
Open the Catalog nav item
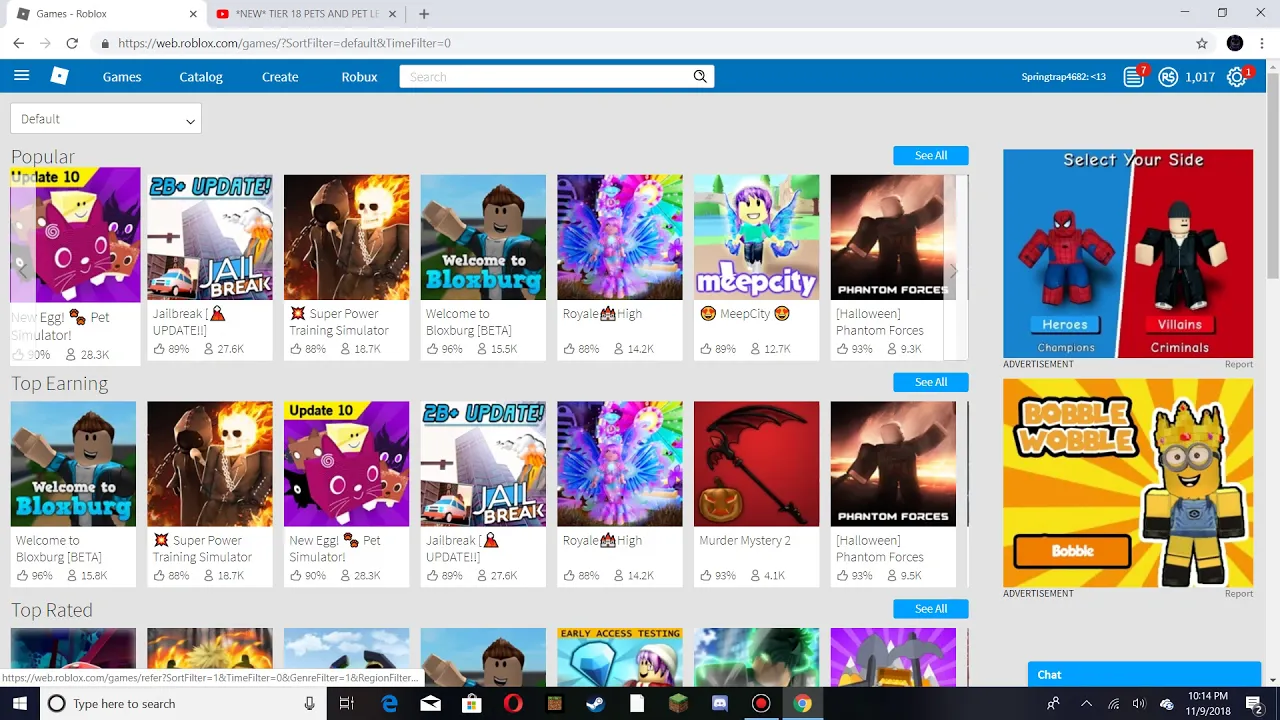tap(201, 77)
